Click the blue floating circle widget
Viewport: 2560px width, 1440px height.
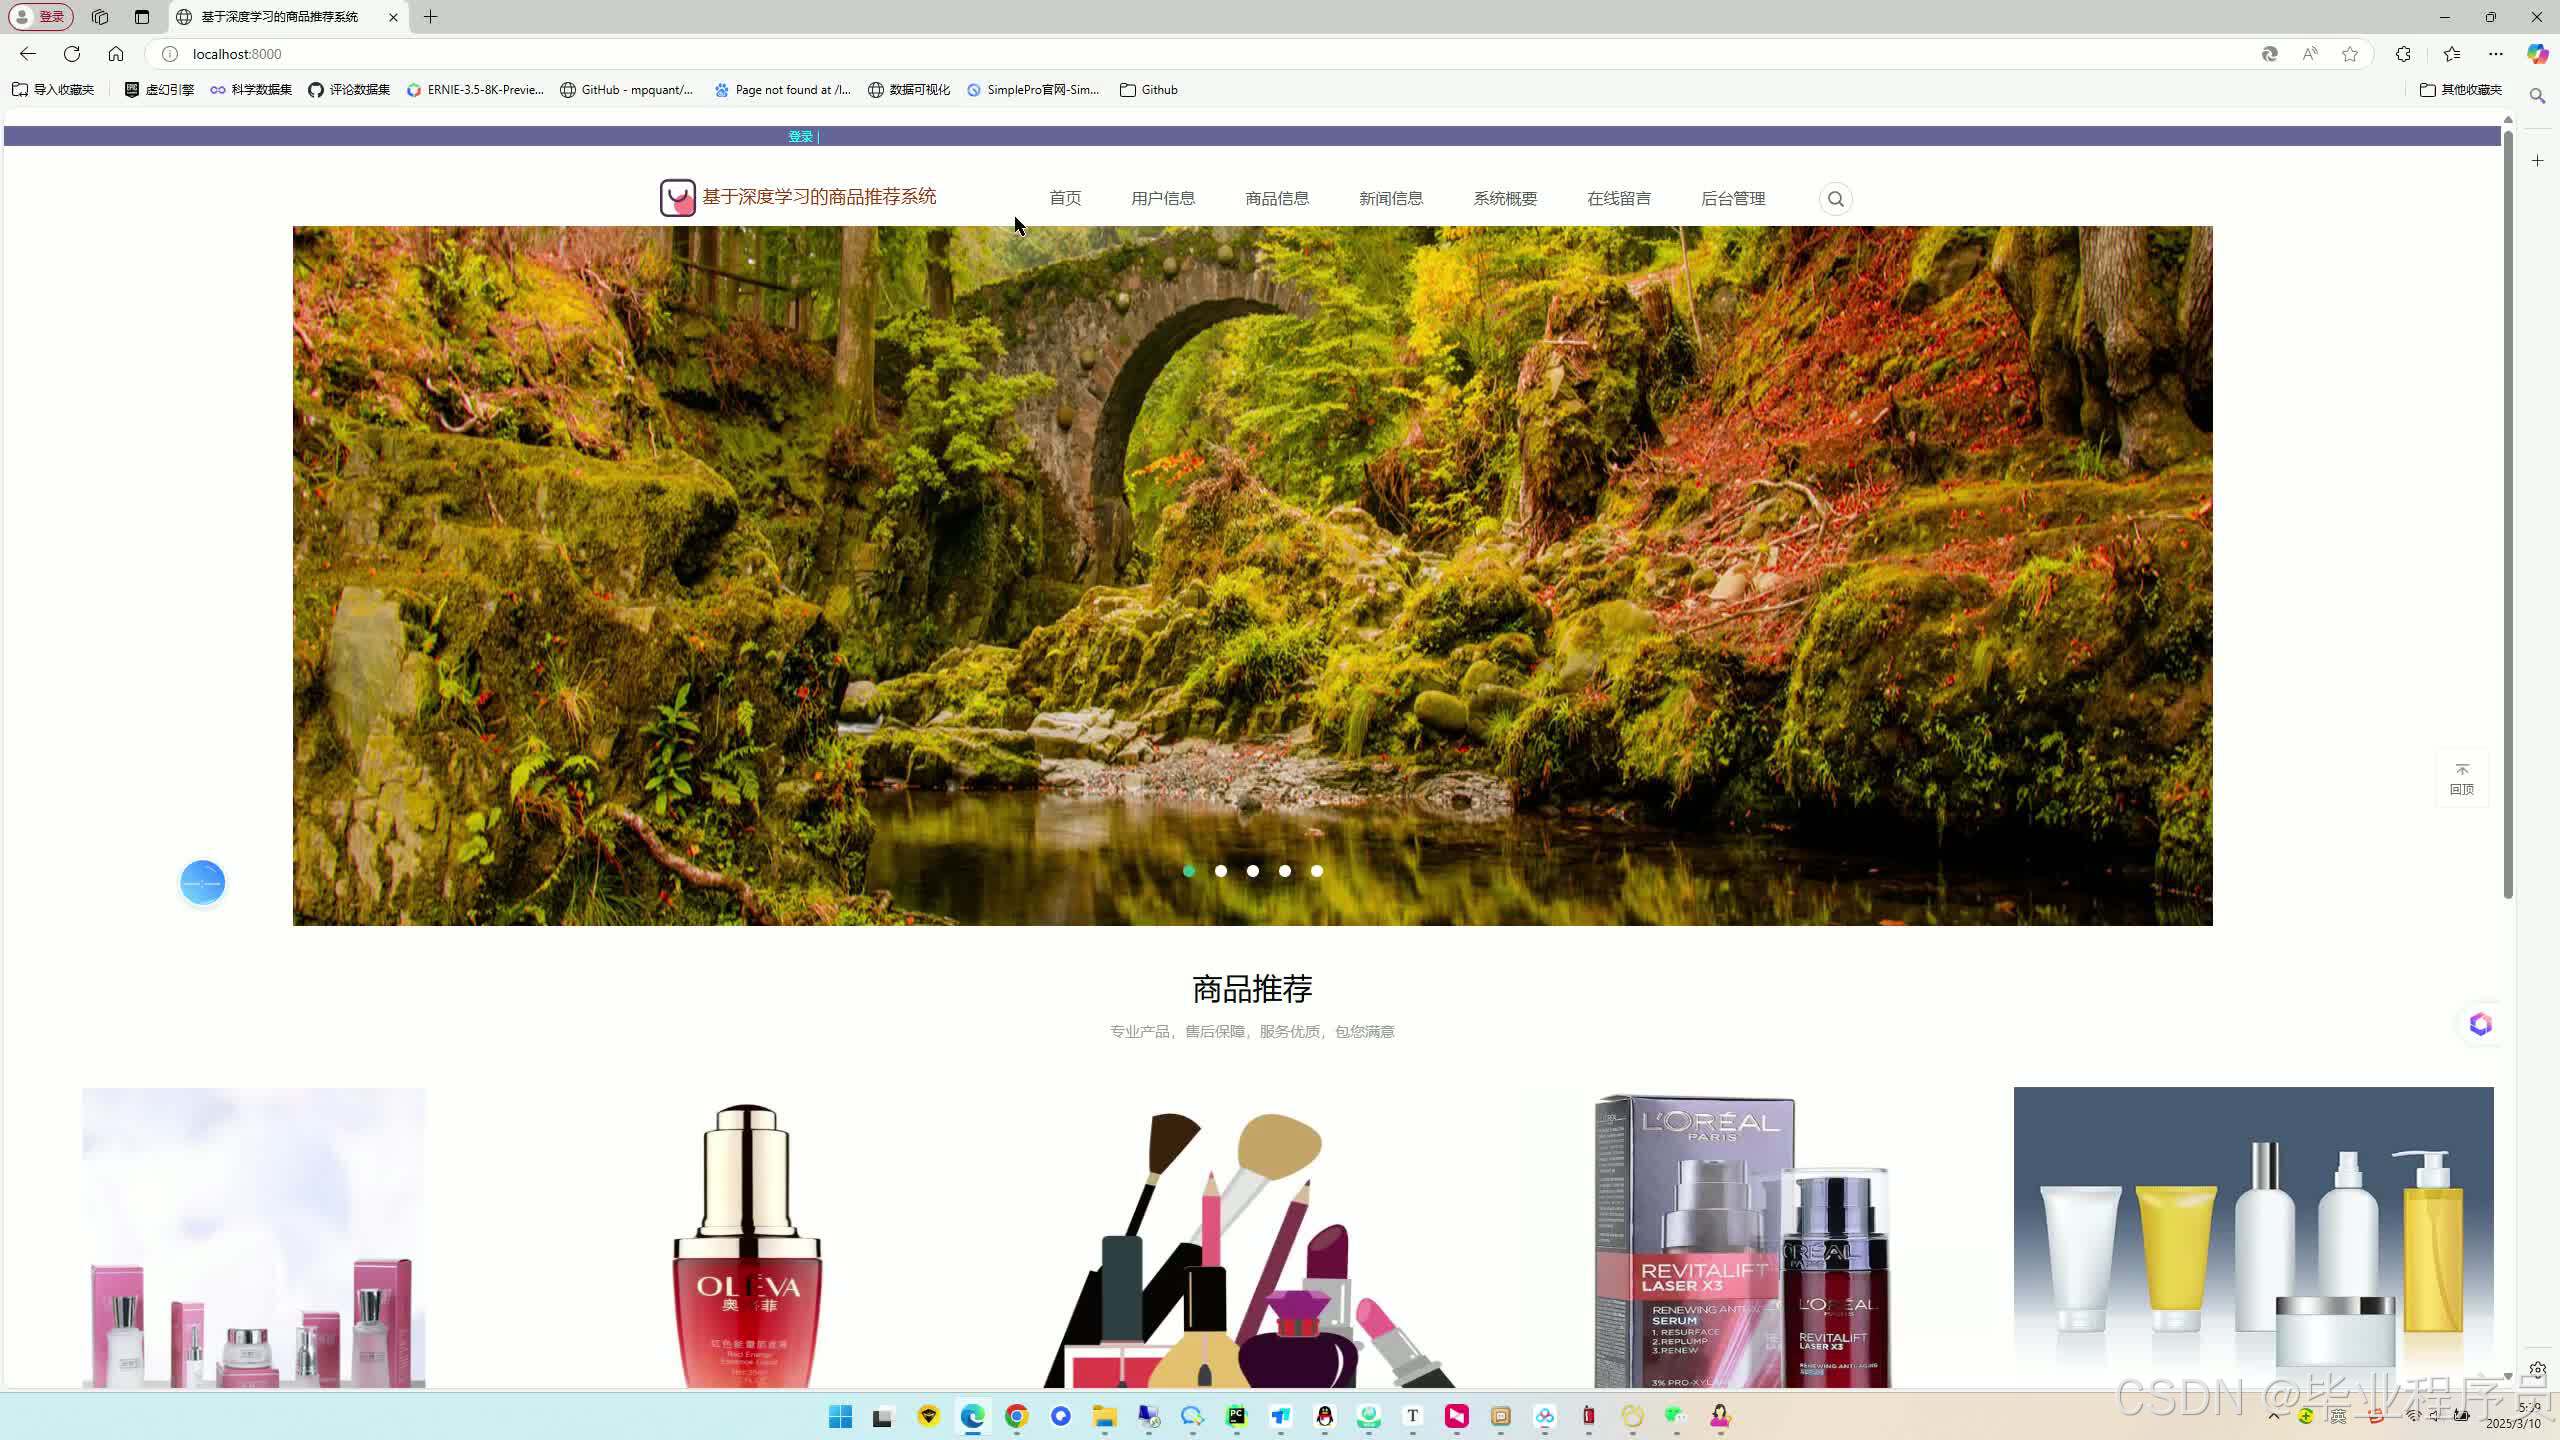(x=202, y=883)
